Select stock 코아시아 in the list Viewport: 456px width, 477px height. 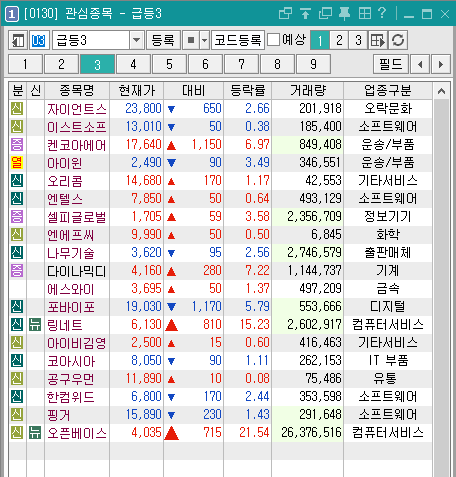coord(71,361)
